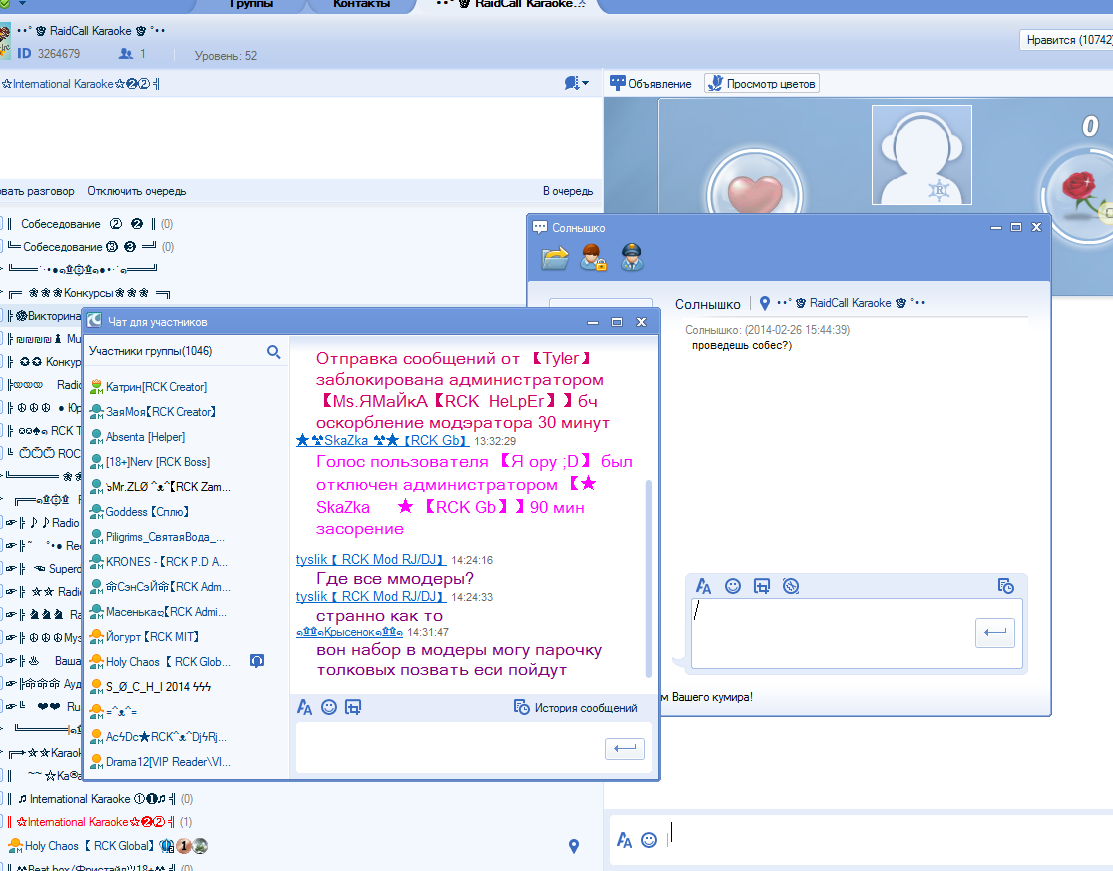Open emoticon picker in members chat toolbar

[x=329, y=707]
